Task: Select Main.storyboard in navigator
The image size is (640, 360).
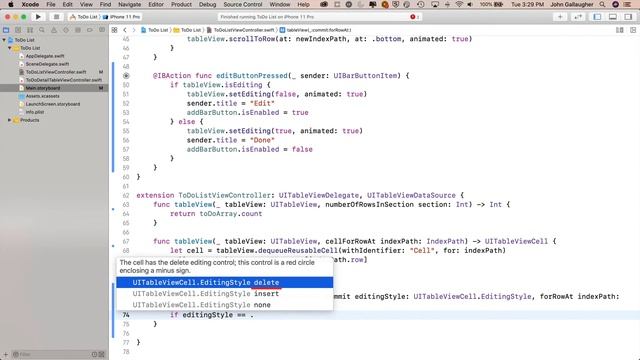Action: tap(42, 88)
